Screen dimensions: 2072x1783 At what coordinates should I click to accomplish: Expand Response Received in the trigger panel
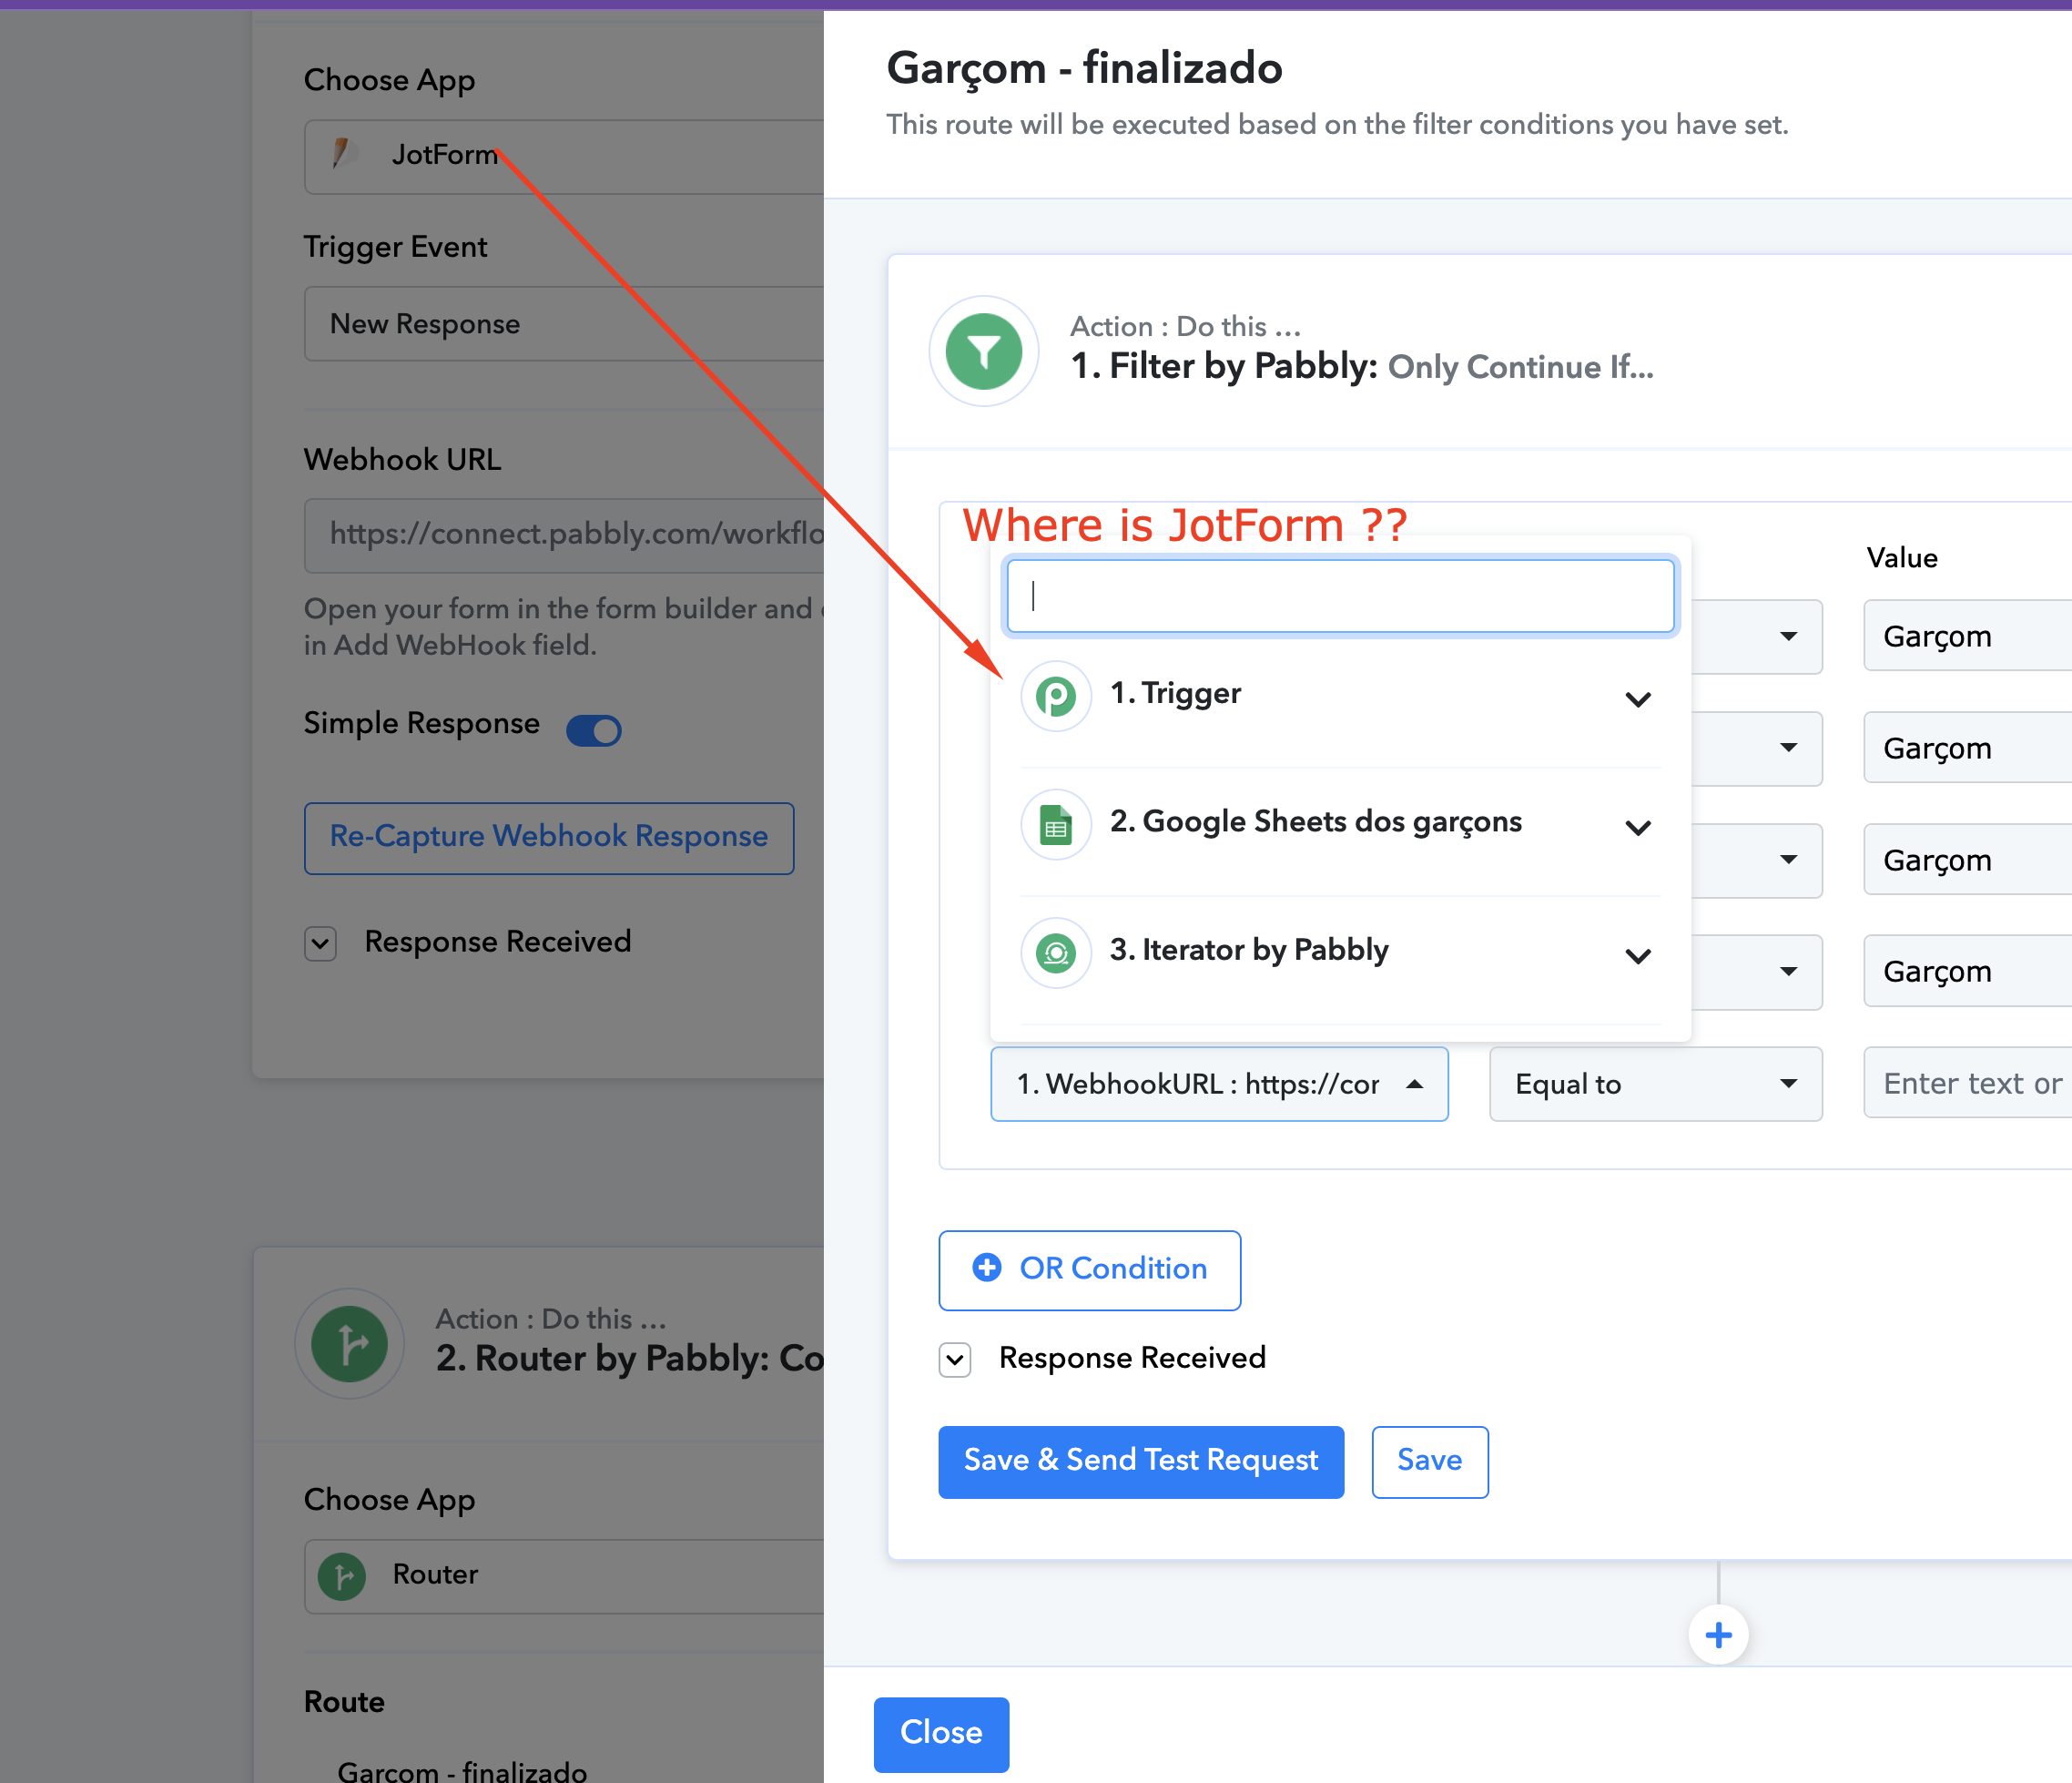320,943
